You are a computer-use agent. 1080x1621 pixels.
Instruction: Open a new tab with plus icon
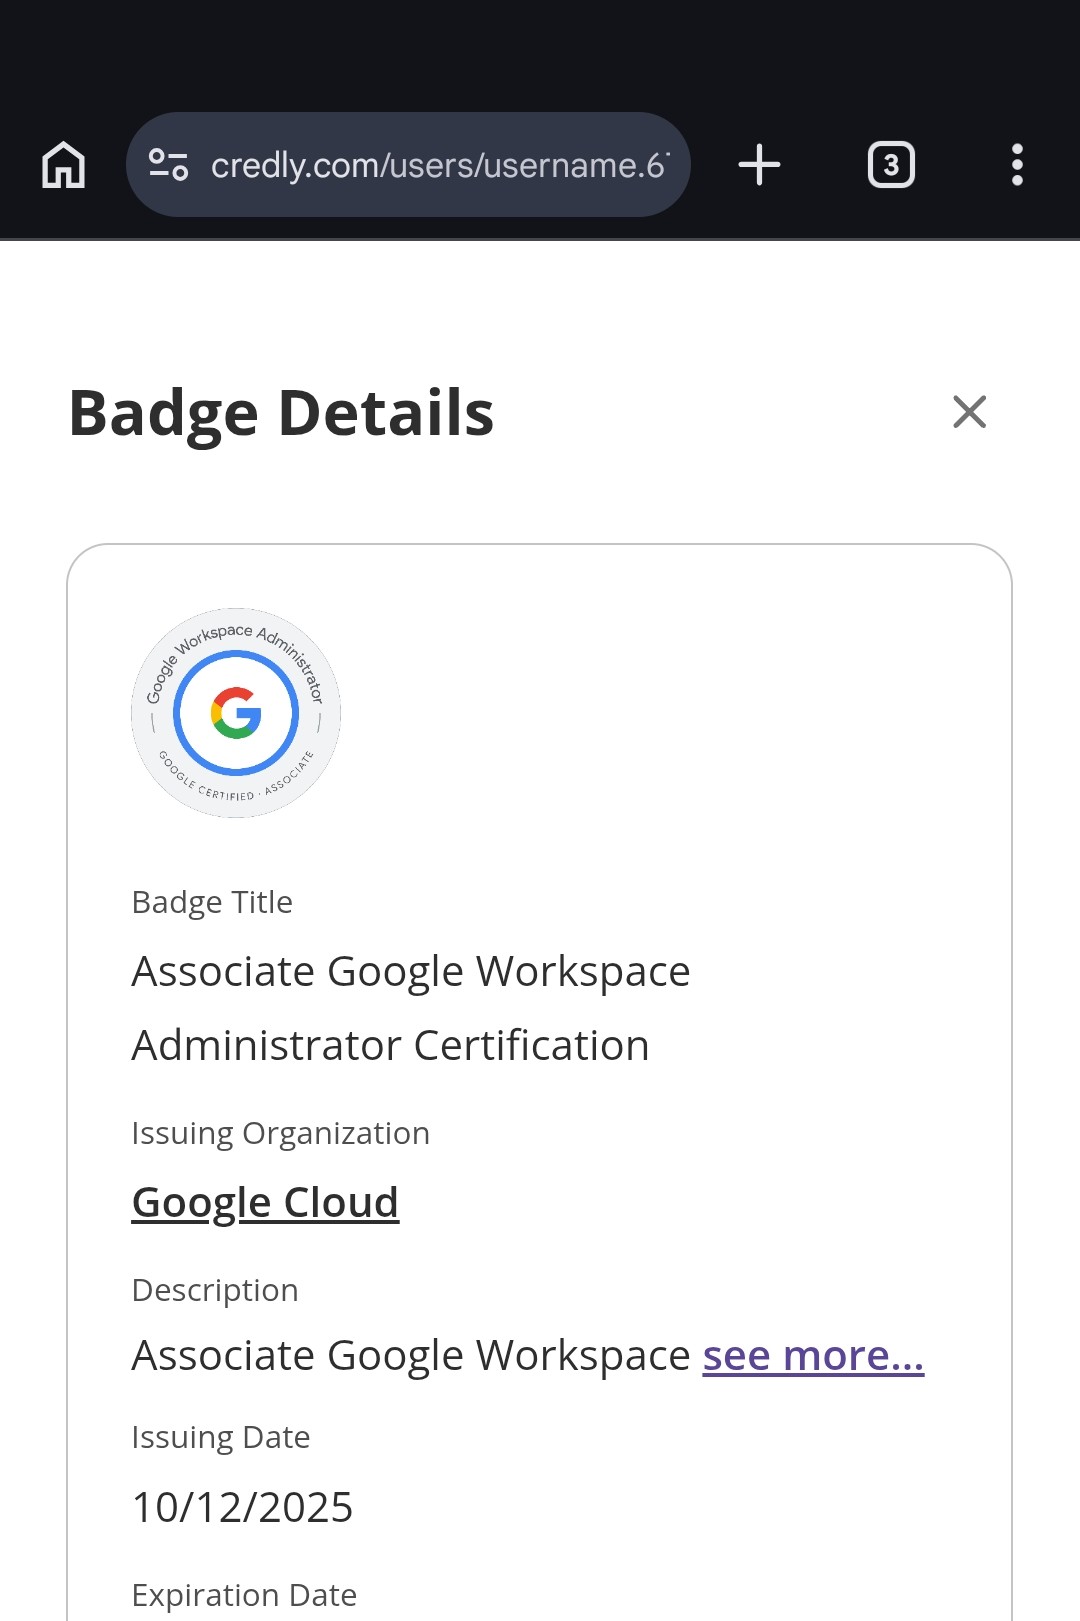(759, 165)
